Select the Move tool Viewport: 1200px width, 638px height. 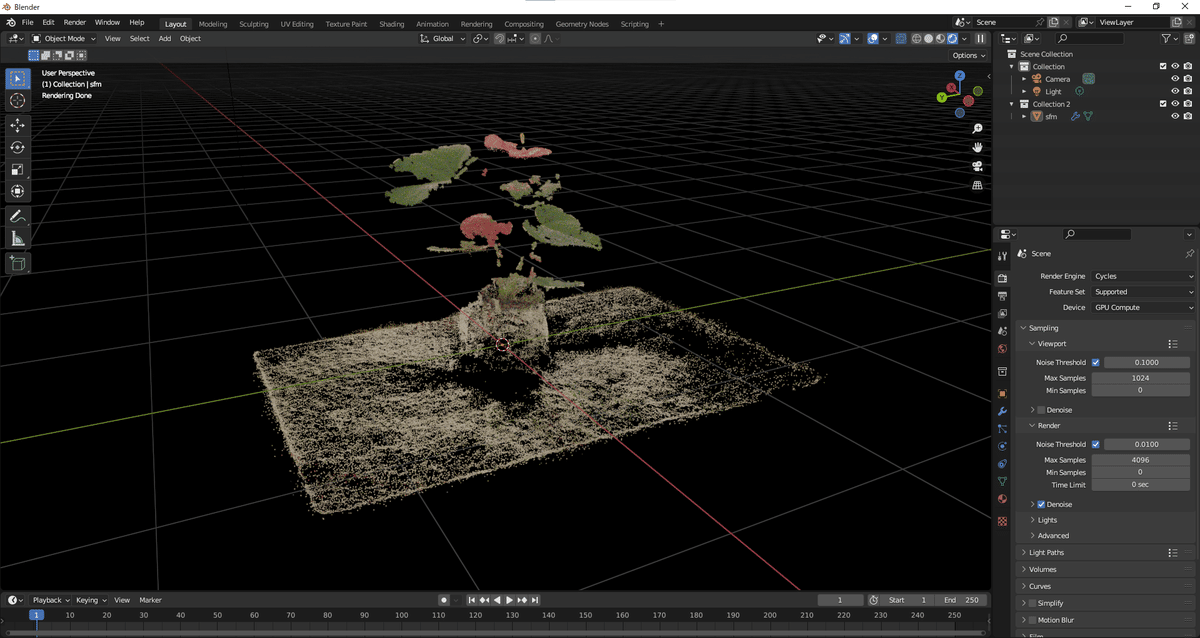17,125
